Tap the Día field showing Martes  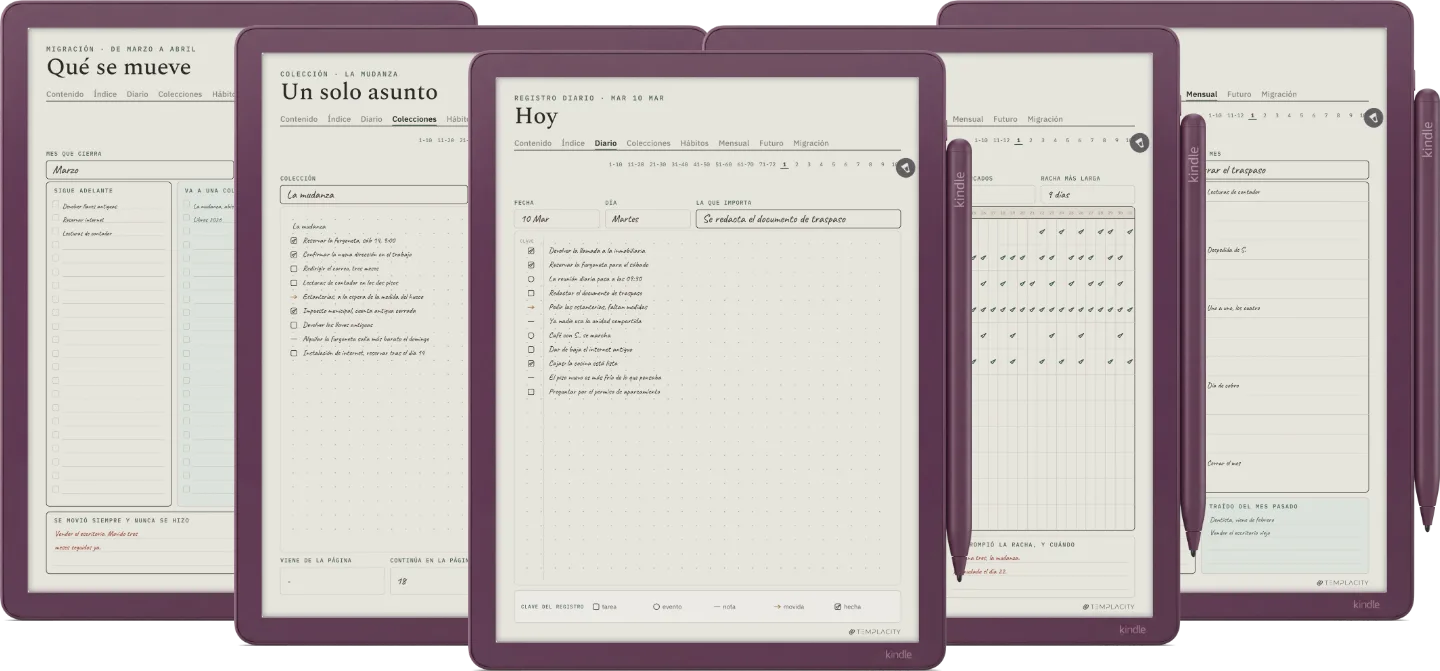tap(648, 219)
